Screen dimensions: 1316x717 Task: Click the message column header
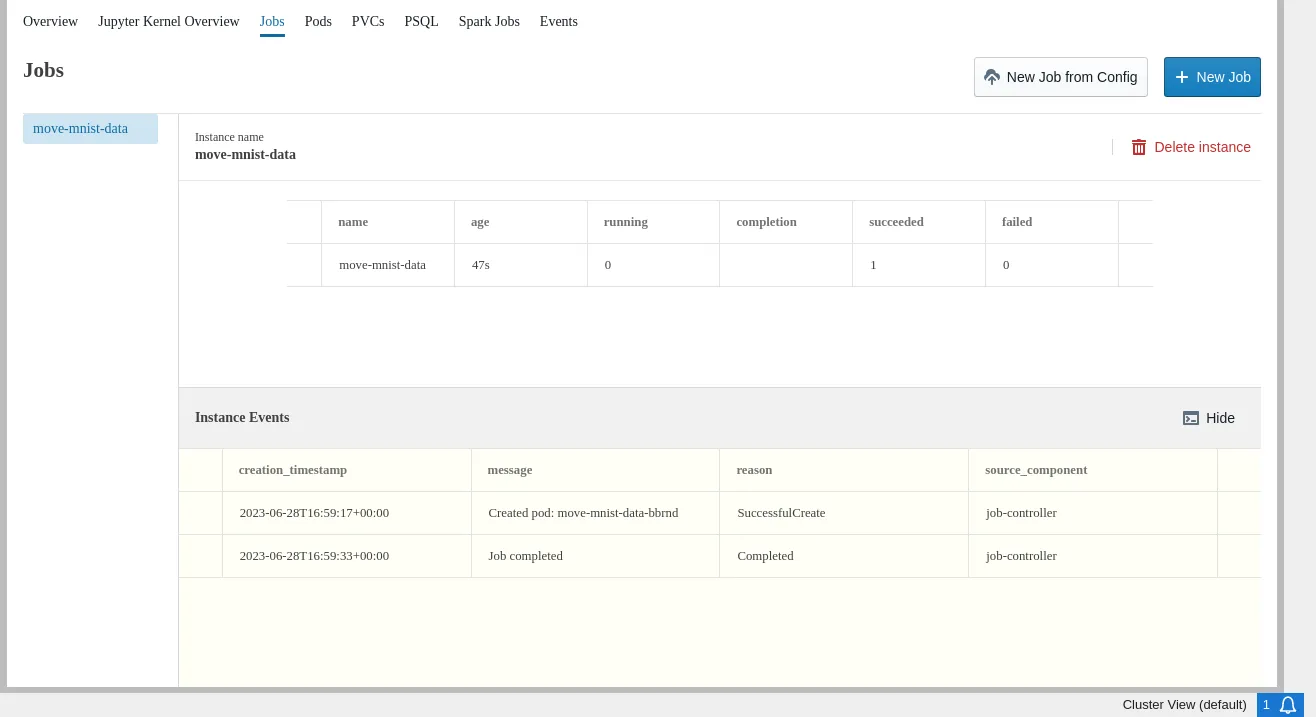pos(596,470)
